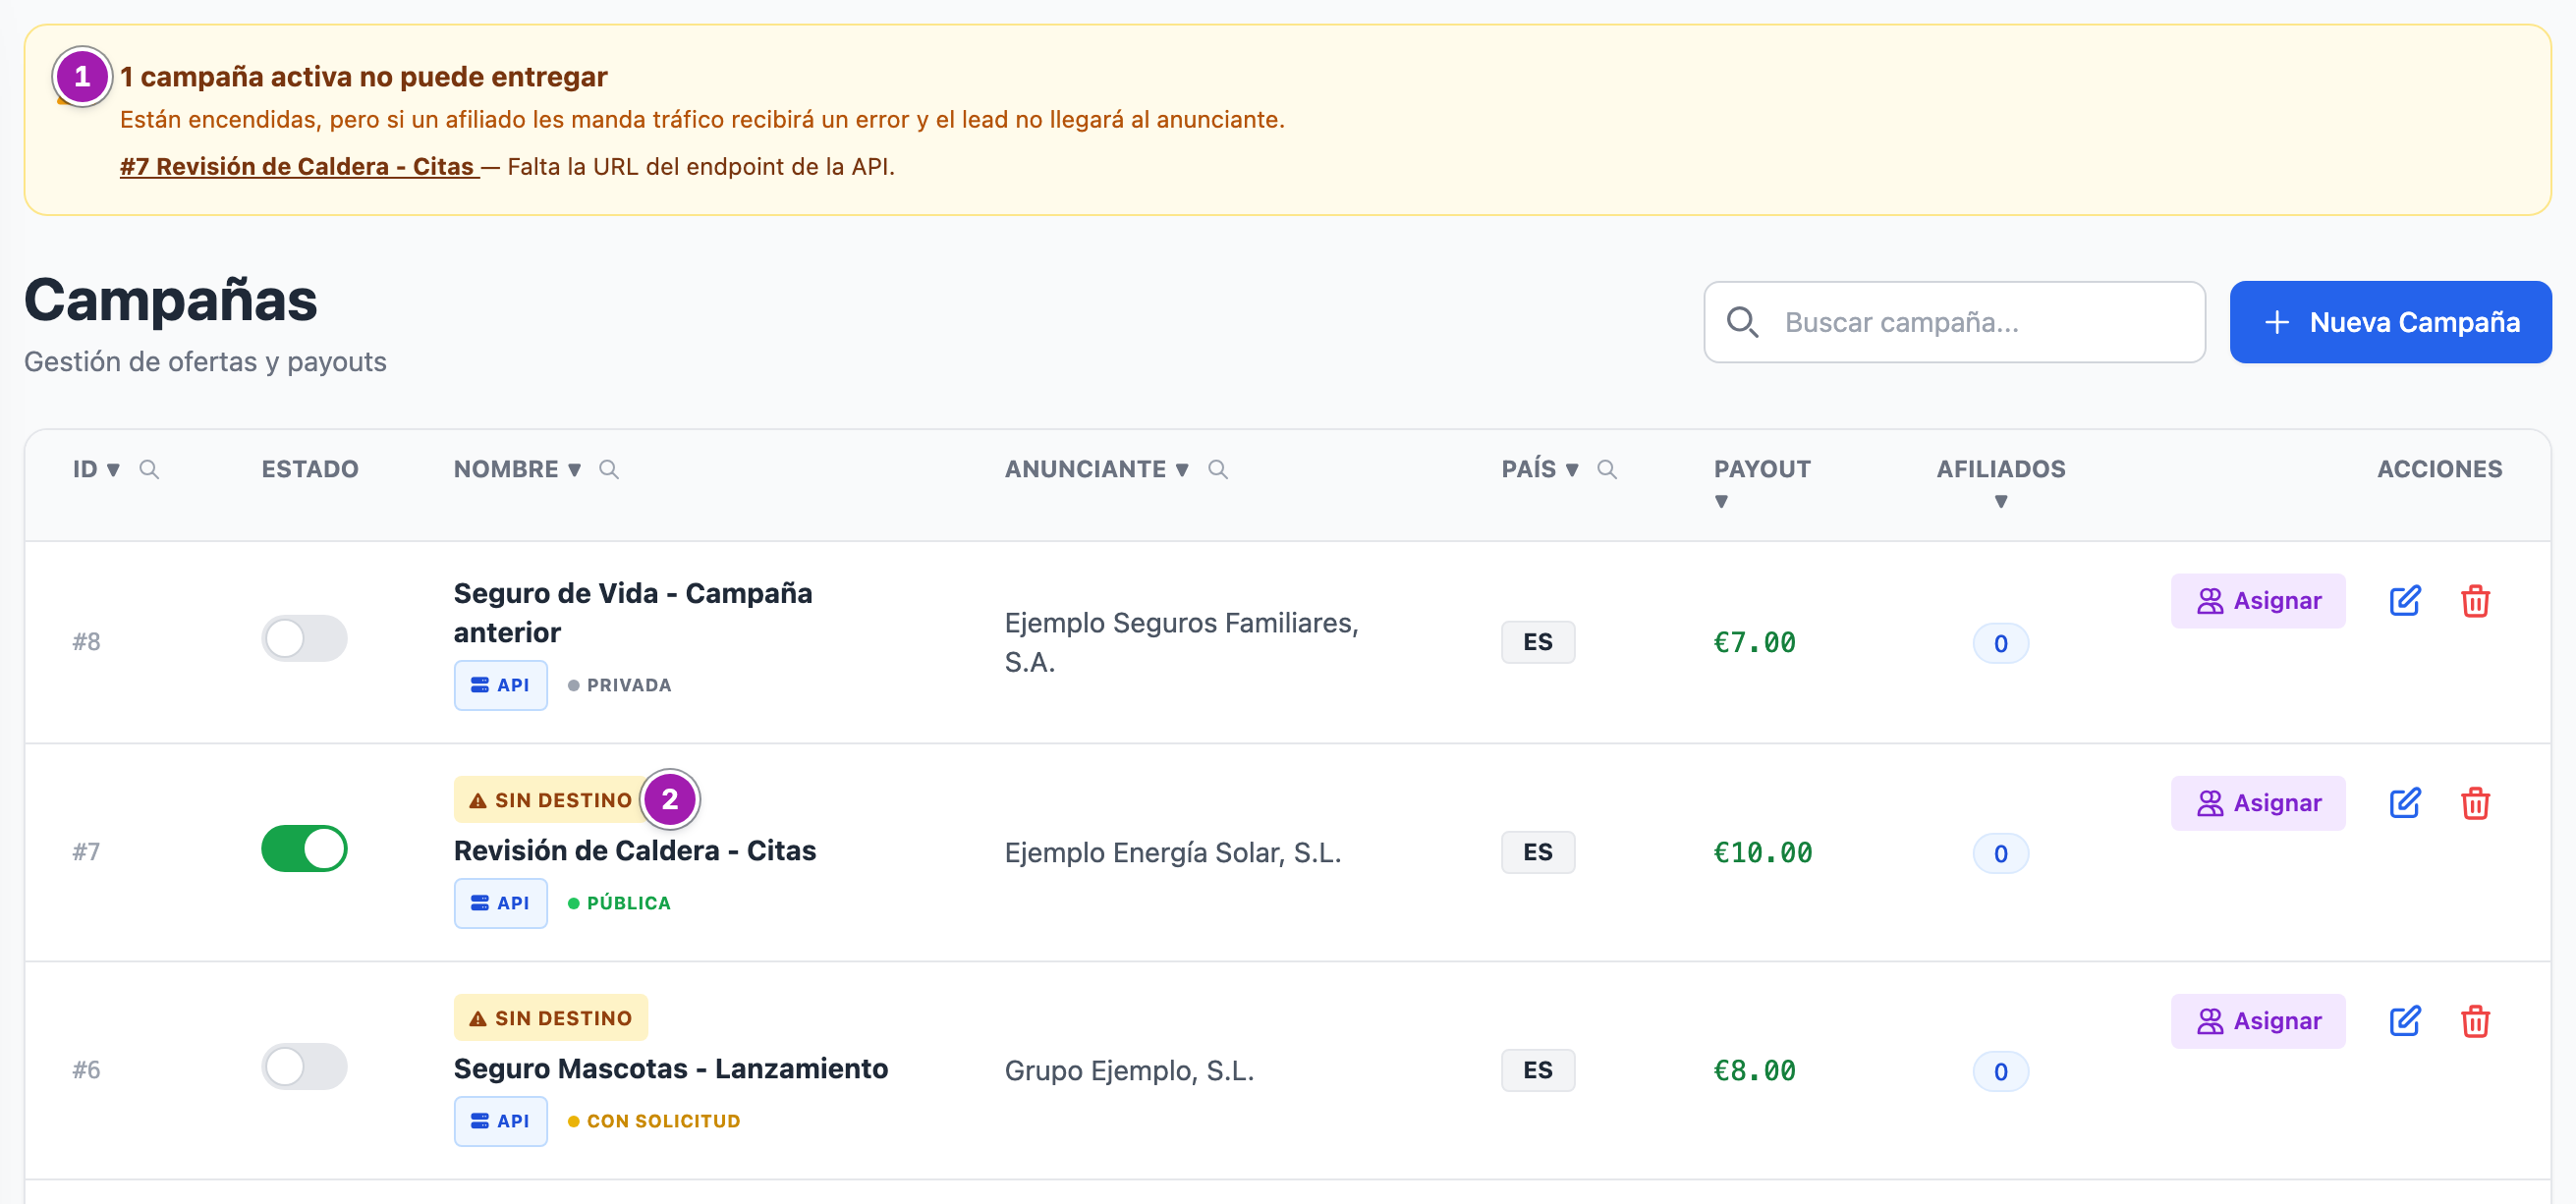The height and width of the screenshot is (1204, 2576).
Task: Disable the Revisión de Caldera campaign toggle
Action: pos(304,848)
